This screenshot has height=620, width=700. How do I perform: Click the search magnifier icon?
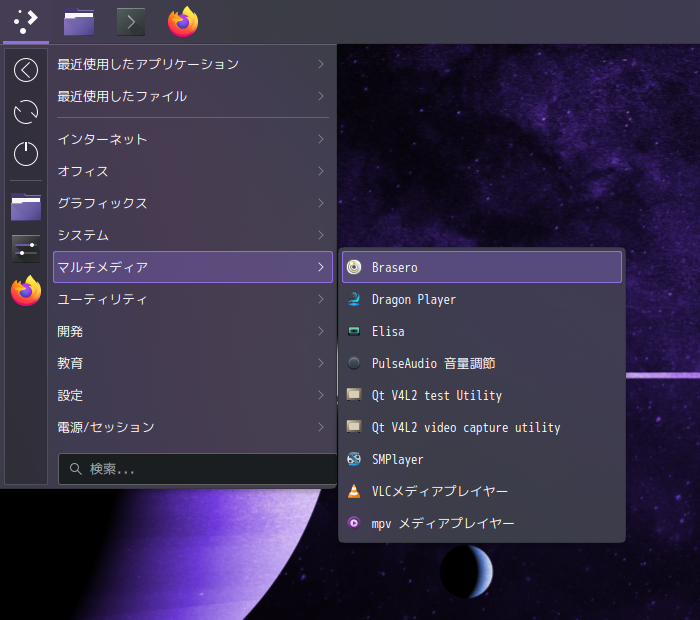75,469
